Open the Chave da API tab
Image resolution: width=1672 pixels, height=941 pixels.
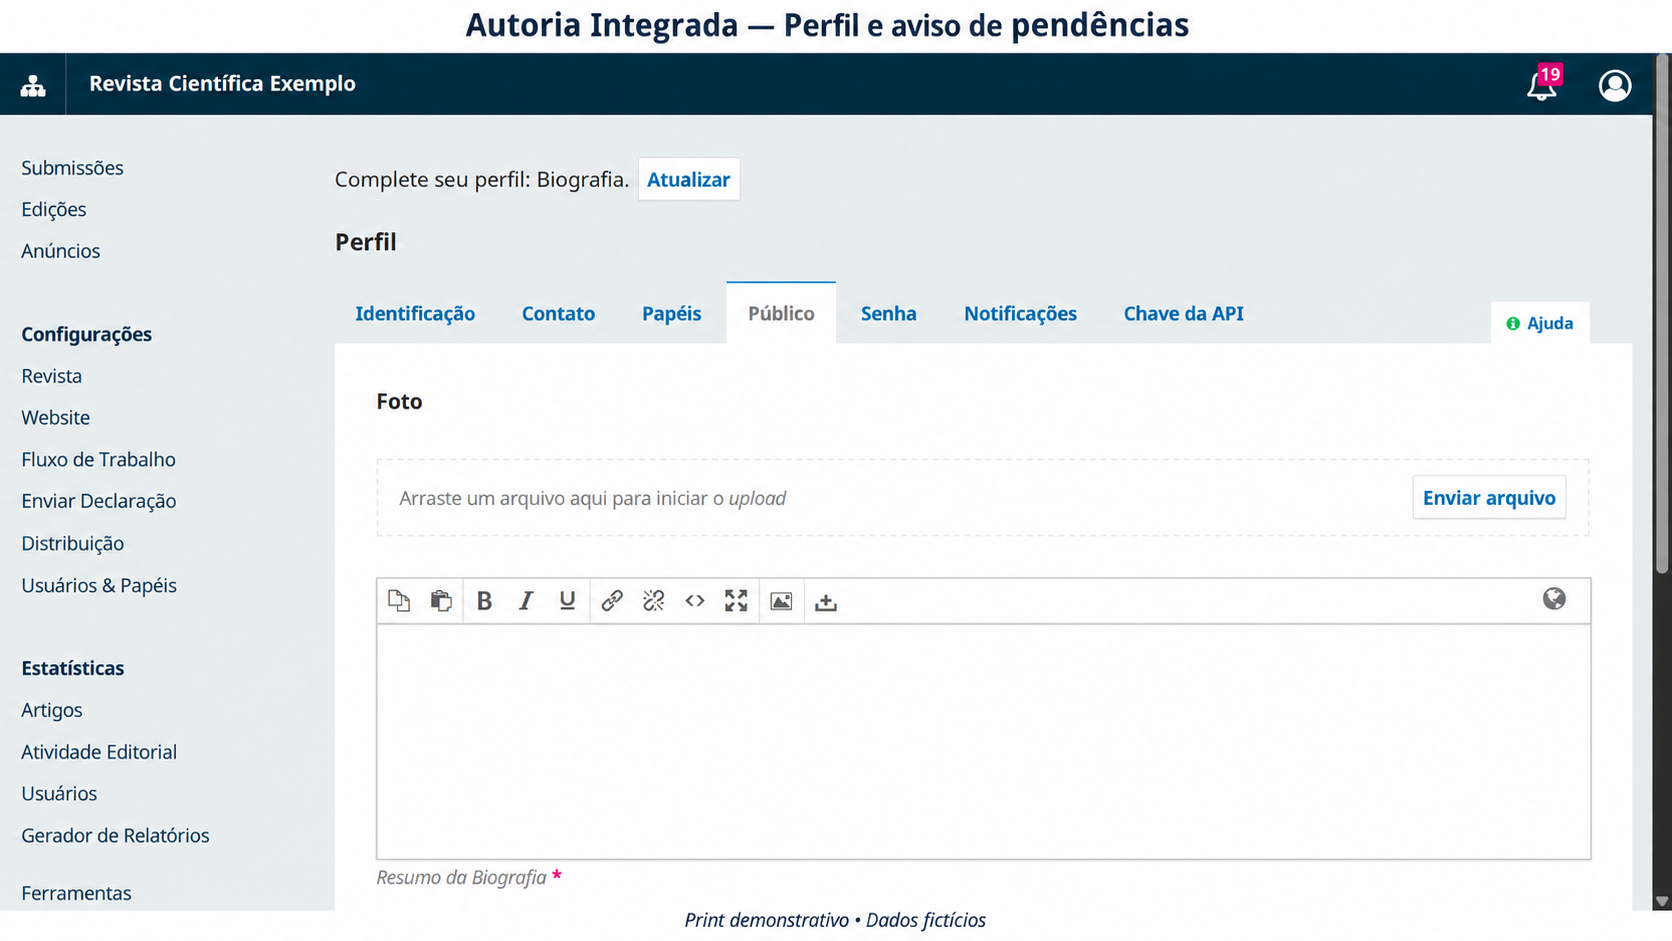pos(1183,313)
